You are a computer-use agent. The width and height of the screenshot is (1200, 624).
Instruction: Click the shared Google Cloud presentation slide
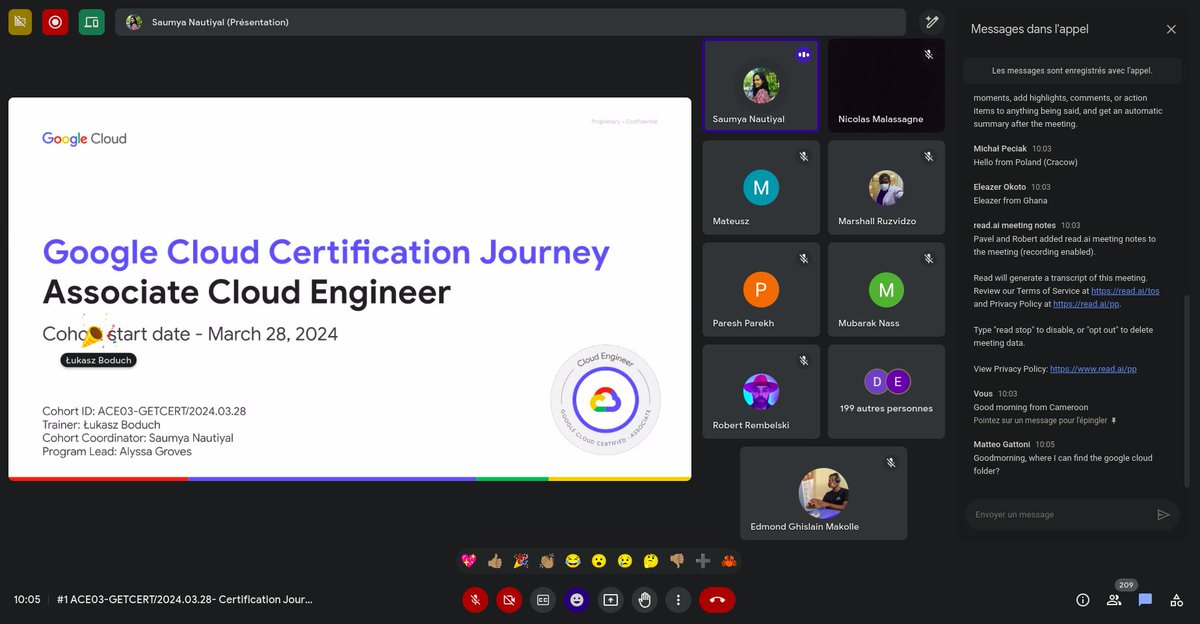tap(350, 289)
